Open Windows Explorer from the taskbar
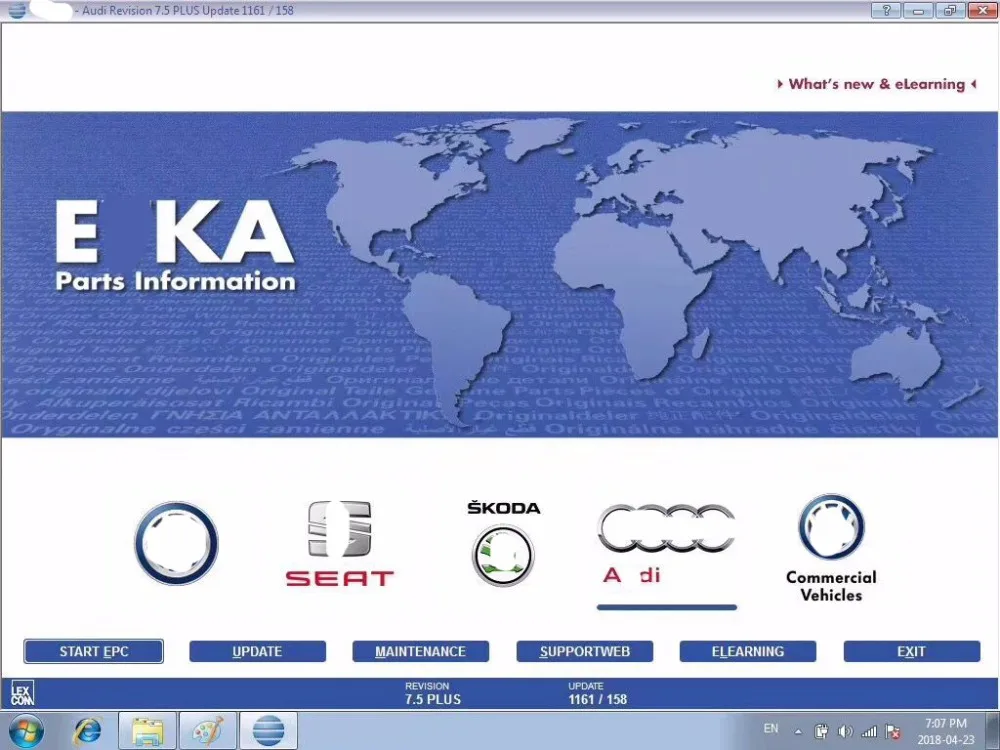Viewport: 1000px width, 750px height. click(147, 732)
